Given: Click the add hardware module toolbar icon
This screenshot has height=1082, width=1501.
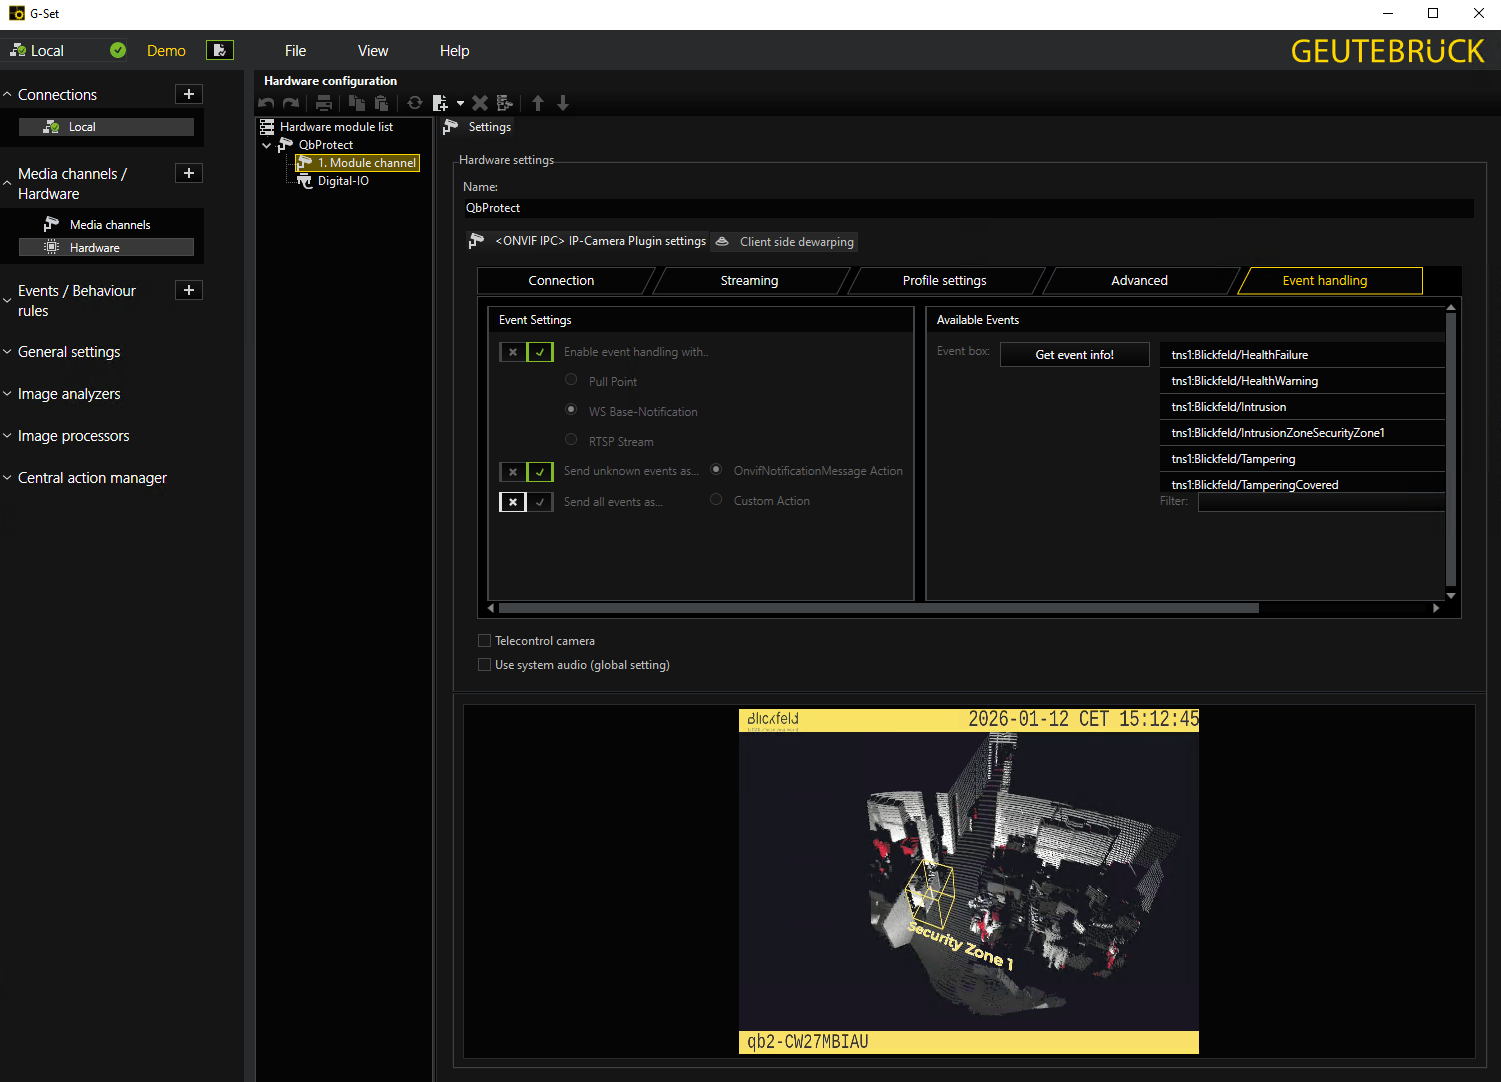Looking at the screenshot, I should pos(440,103).
